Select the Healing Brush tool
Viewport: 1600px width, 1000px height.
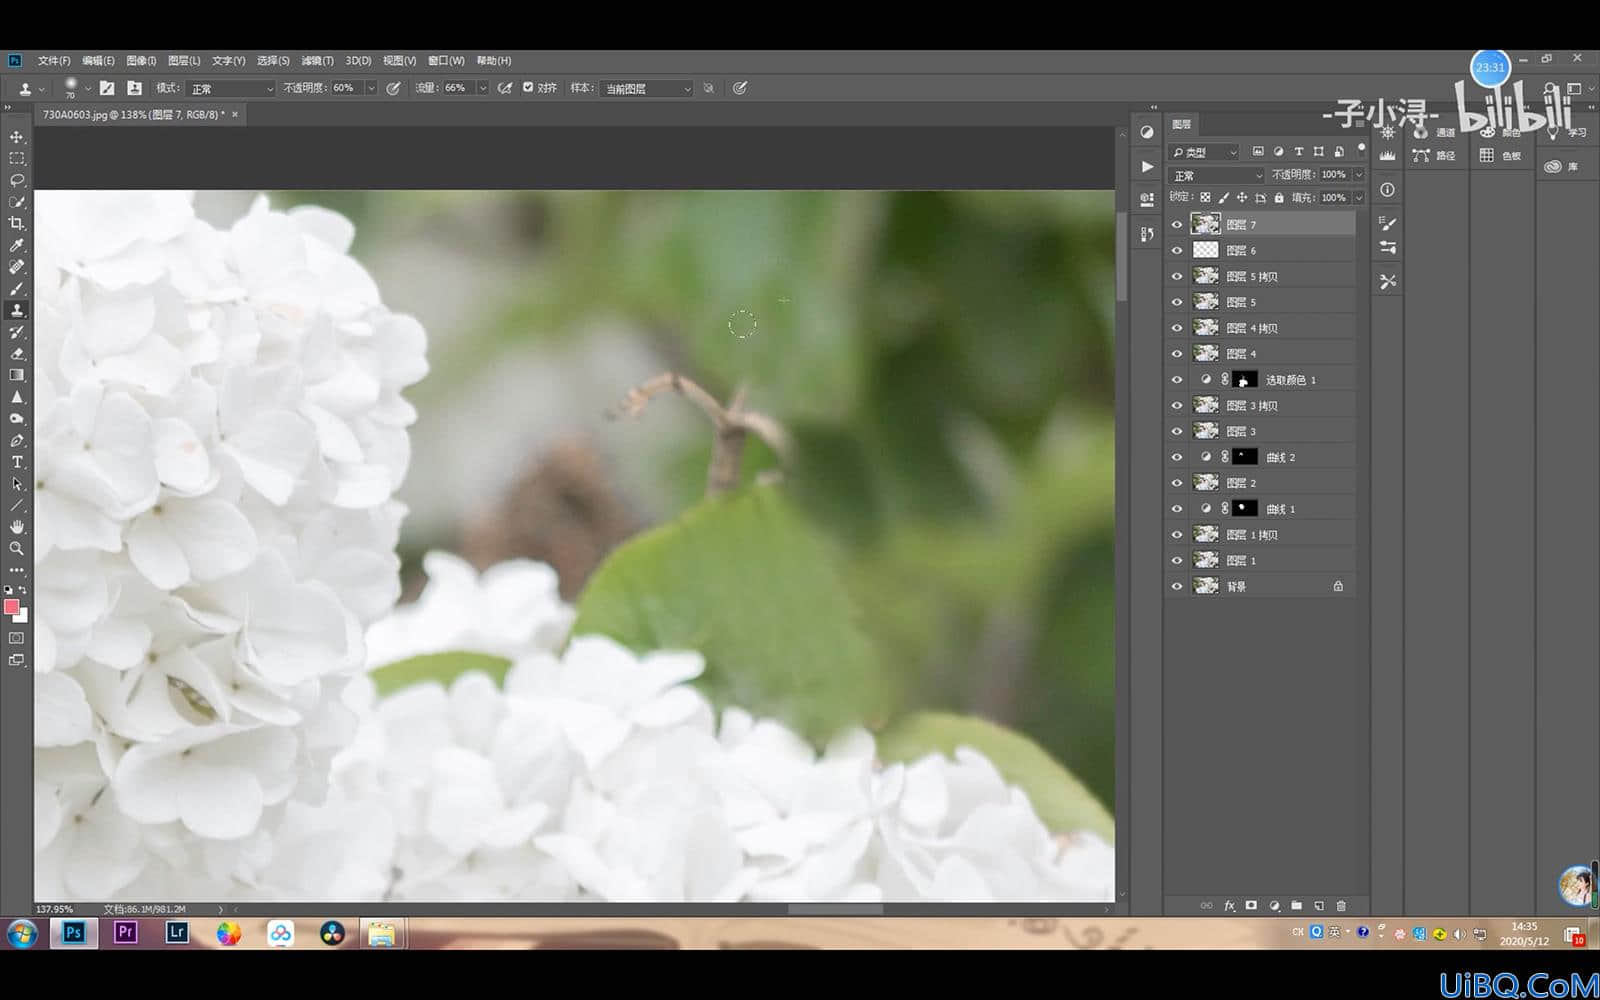pyautogui.click(x=17, y=267)
